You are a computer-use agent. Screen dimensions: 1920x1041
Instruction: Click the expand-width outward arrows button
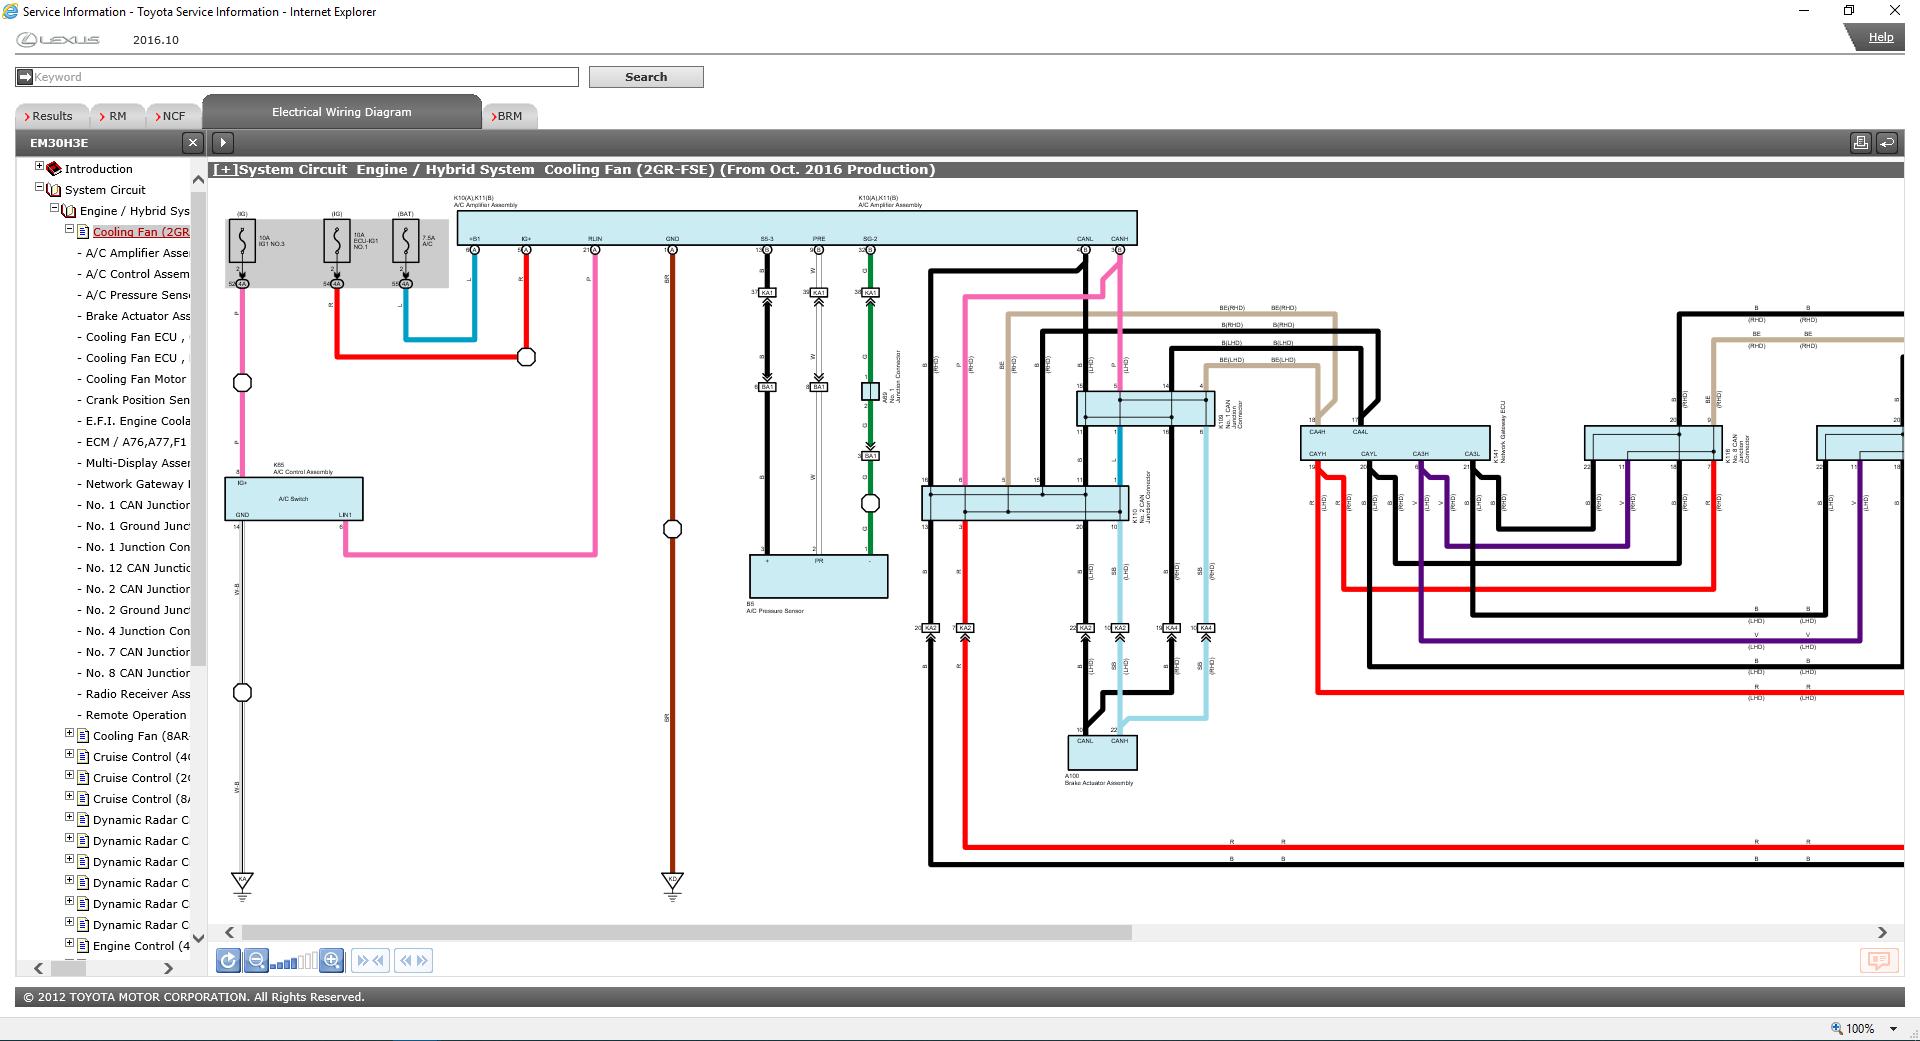coord(414,961)
